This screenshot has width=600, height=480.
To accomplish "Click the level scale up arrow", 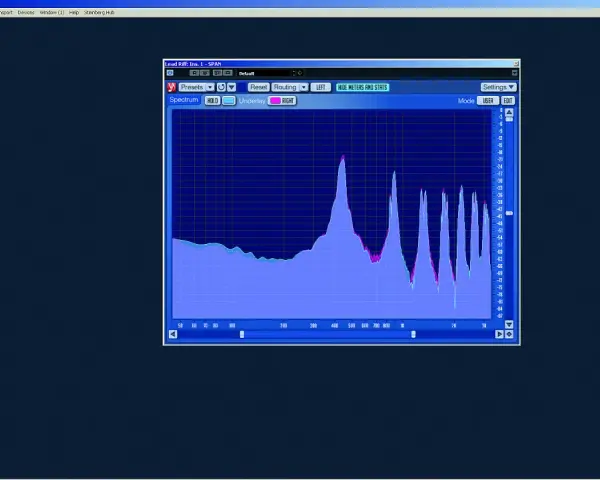I will (x=509, y=112).
